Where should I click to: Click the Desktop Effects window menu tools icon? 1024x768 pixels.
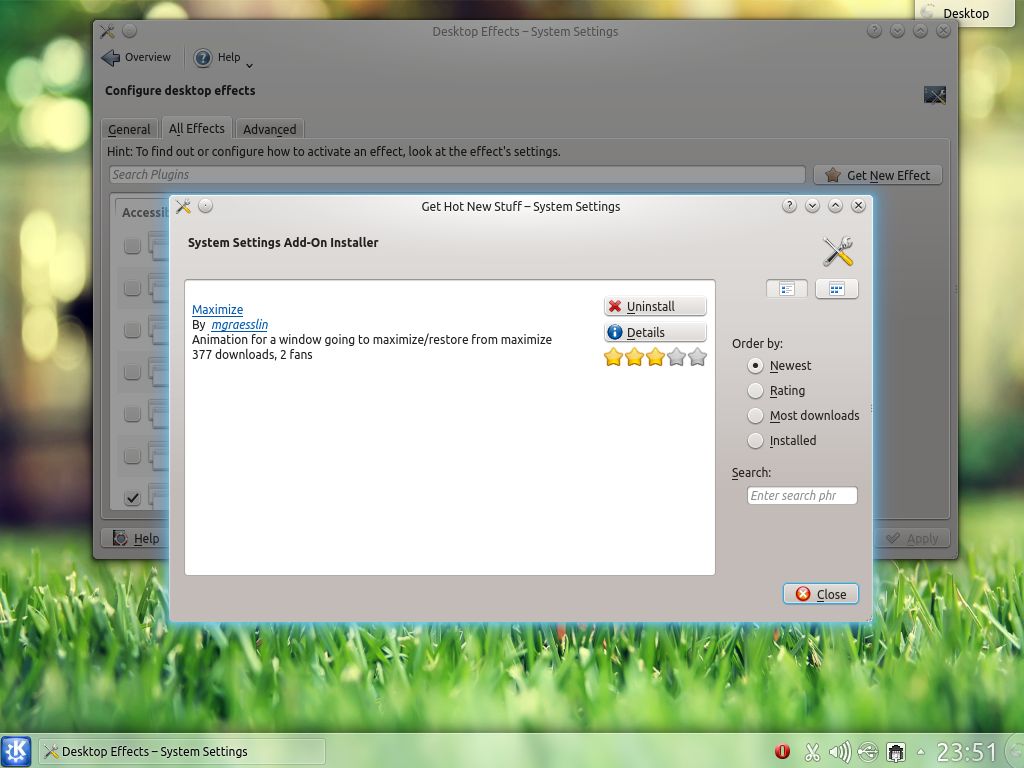[x=107, y=31]
